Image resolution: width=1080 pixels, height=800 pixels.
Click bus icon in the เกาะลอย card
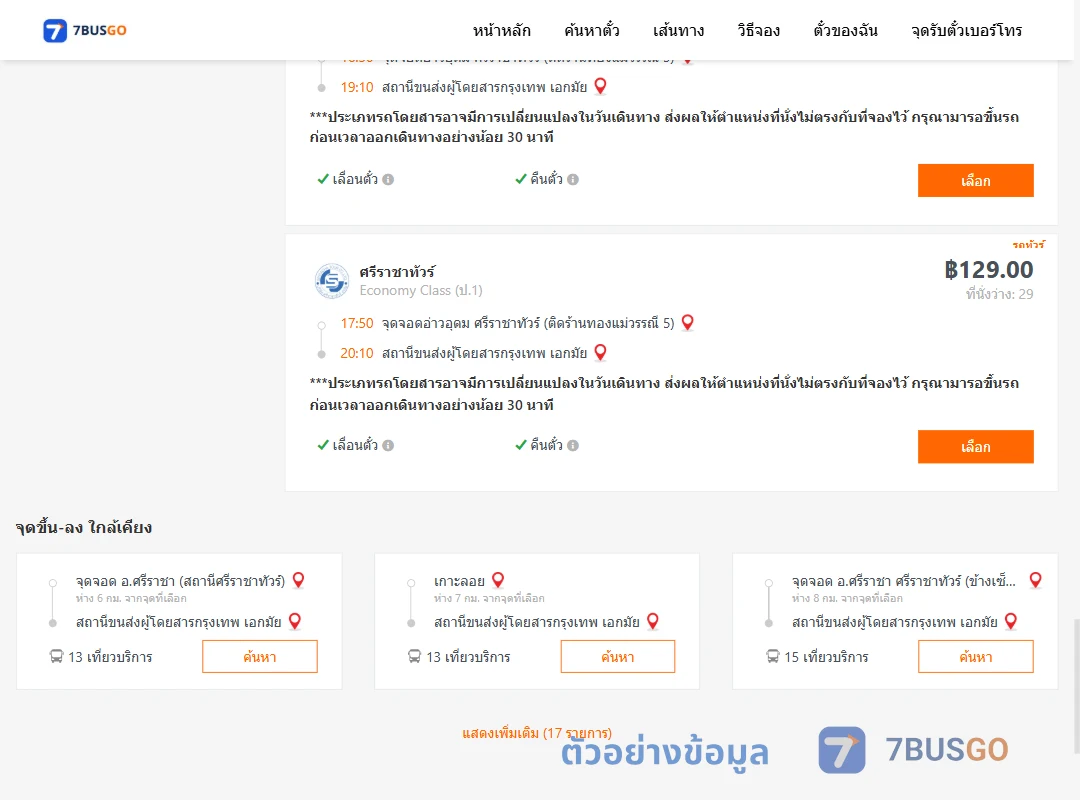pyautogui.click(x=414, y=657)
